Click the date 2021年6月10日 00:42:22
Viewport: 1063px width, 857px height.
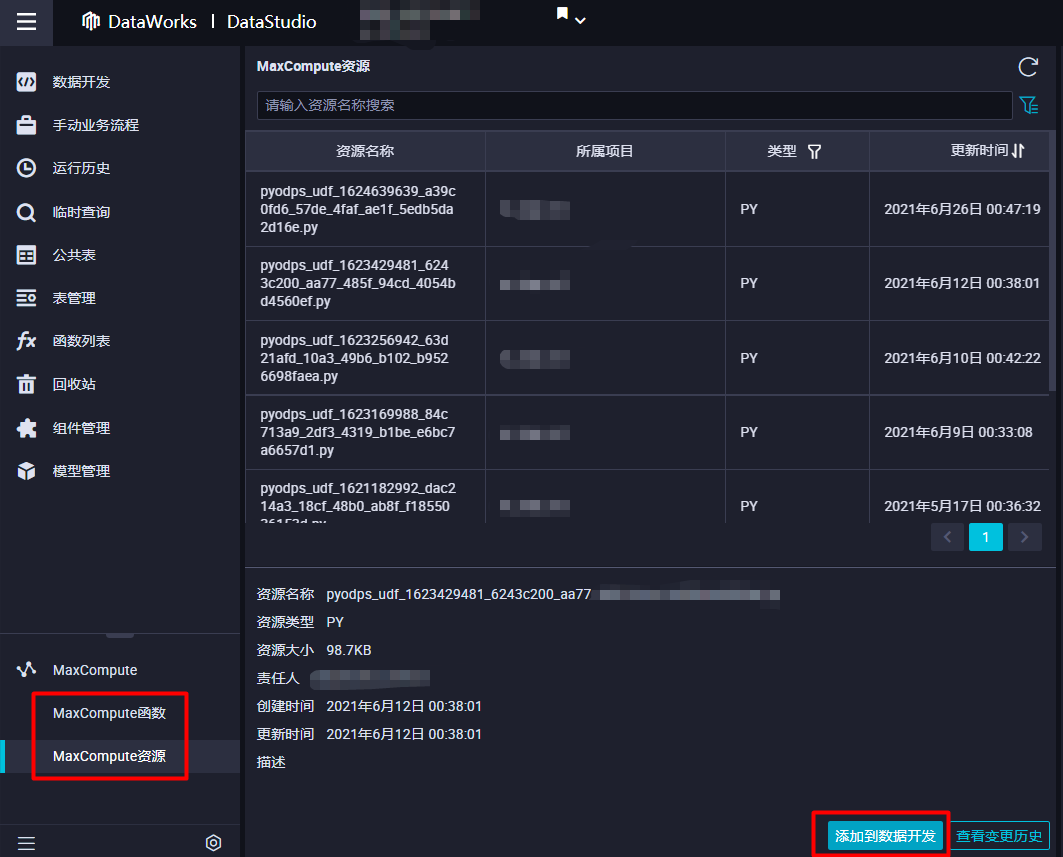point(962,358)
